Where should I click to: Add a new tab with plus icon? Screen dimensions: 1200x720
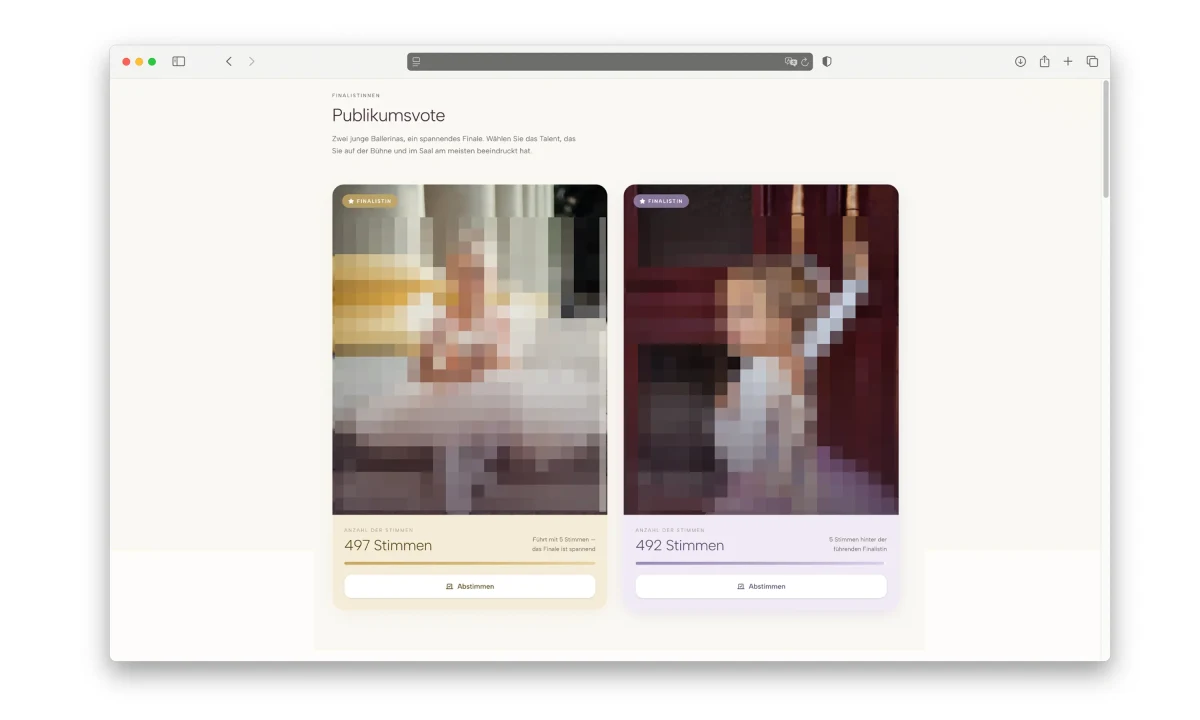[x=1068, y=61]
